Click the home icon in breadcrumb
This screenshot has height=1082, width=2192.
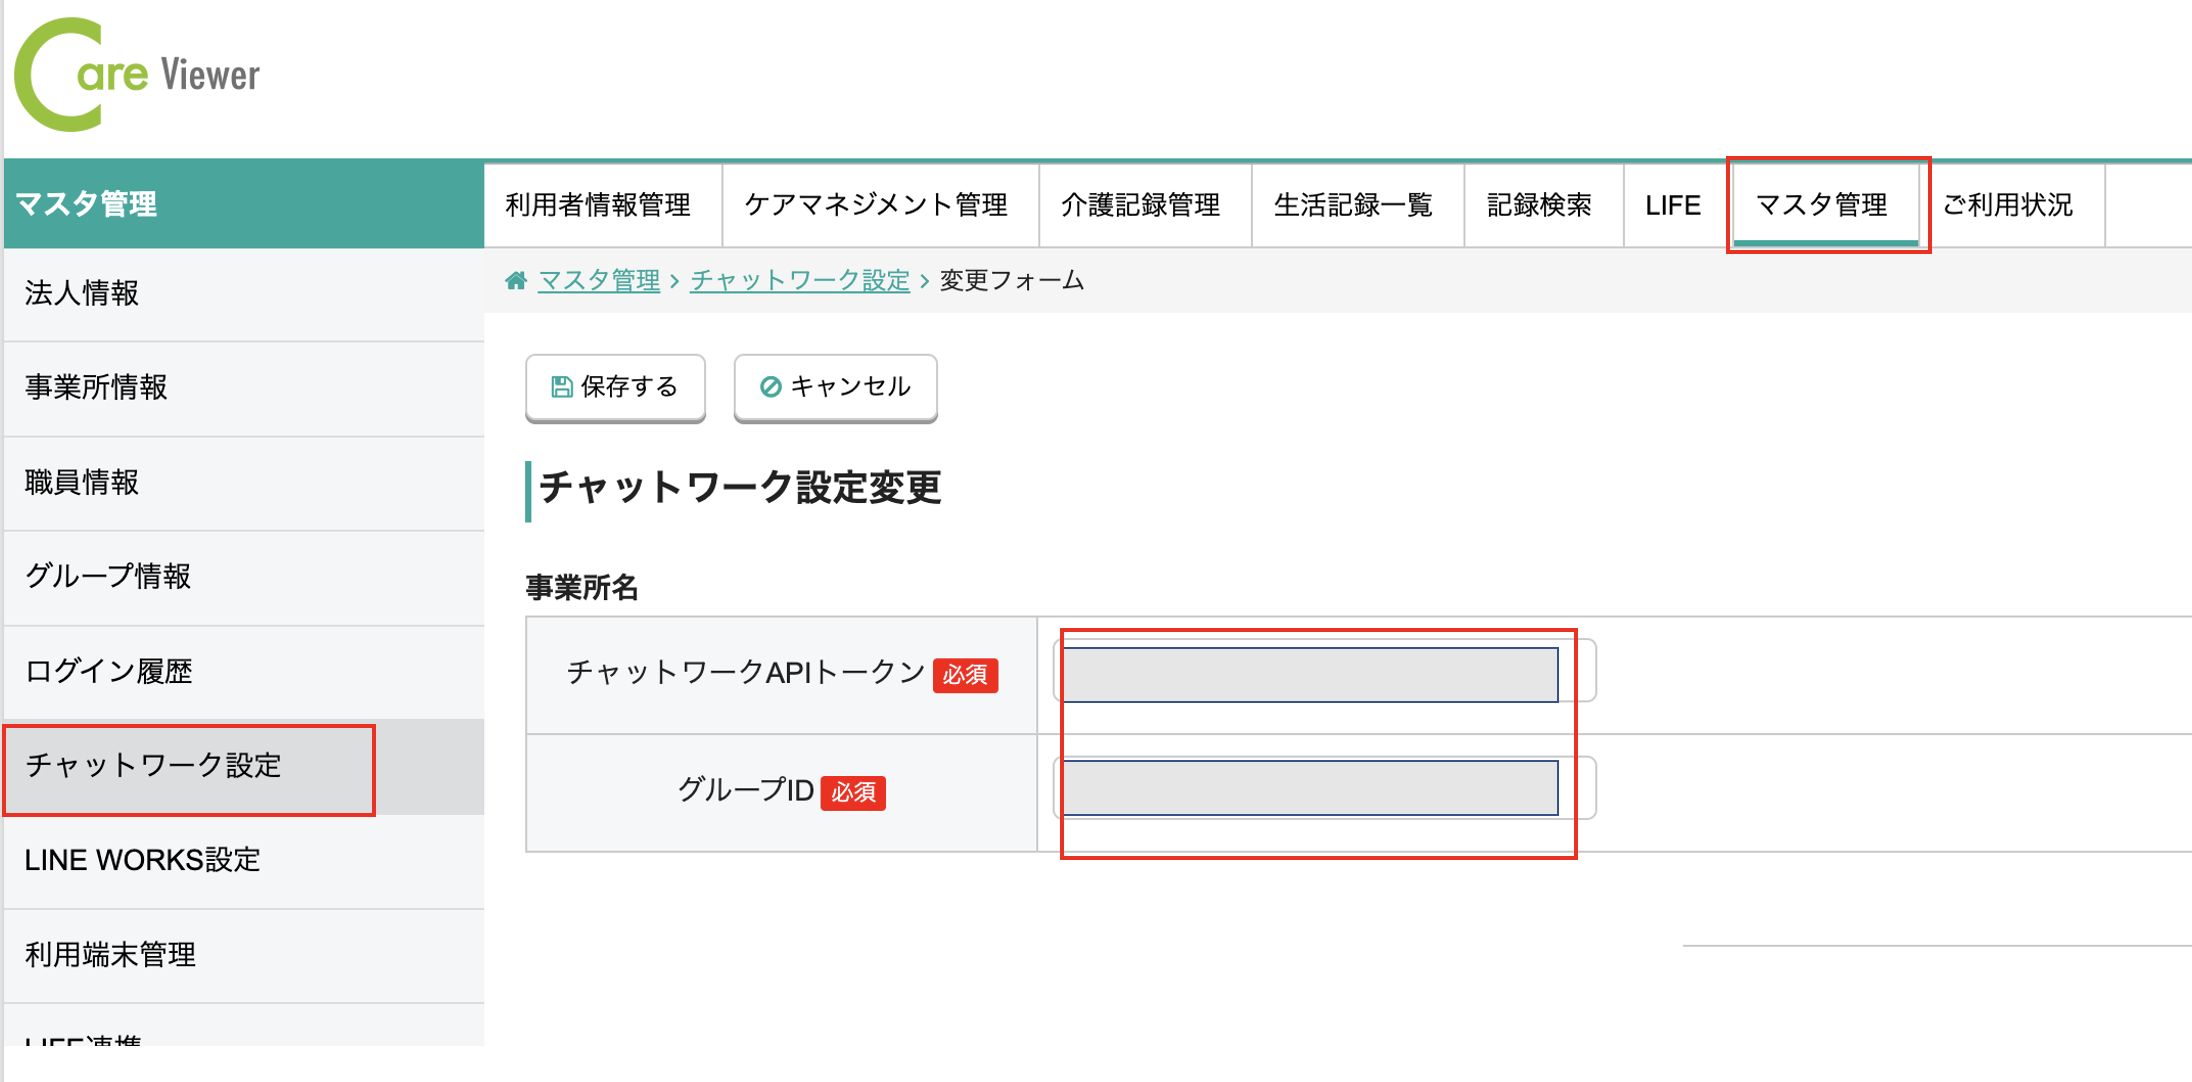click(x=516, y=281)
